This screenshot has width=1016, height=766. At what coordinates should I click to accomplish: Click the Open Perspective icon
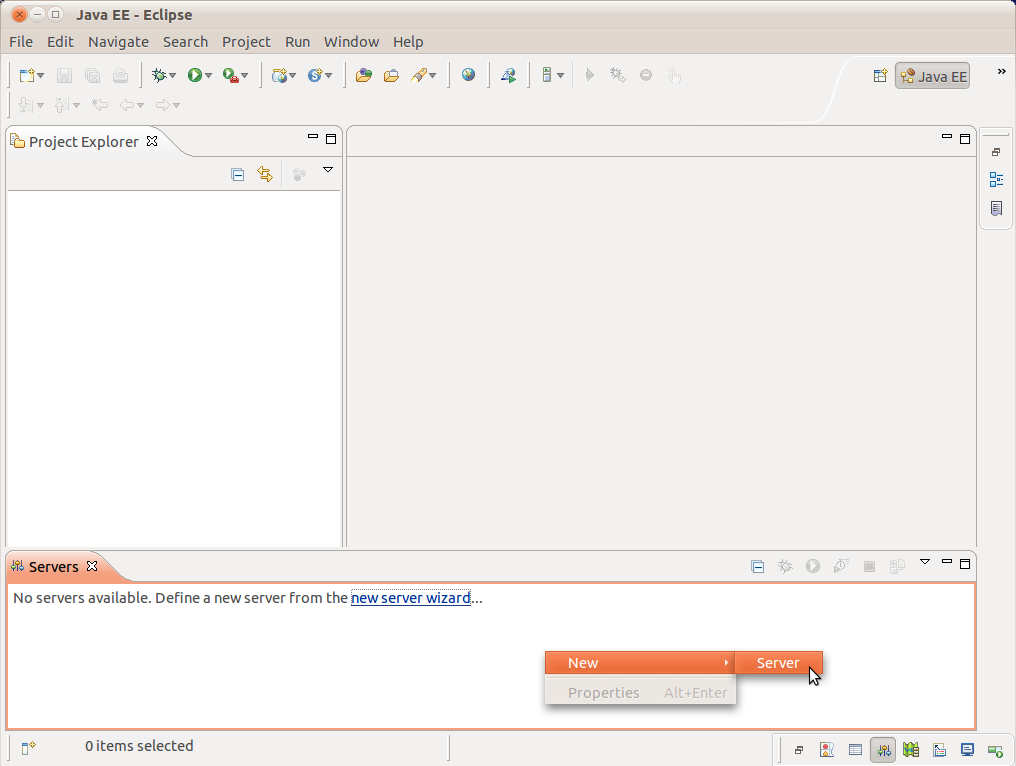880,76
